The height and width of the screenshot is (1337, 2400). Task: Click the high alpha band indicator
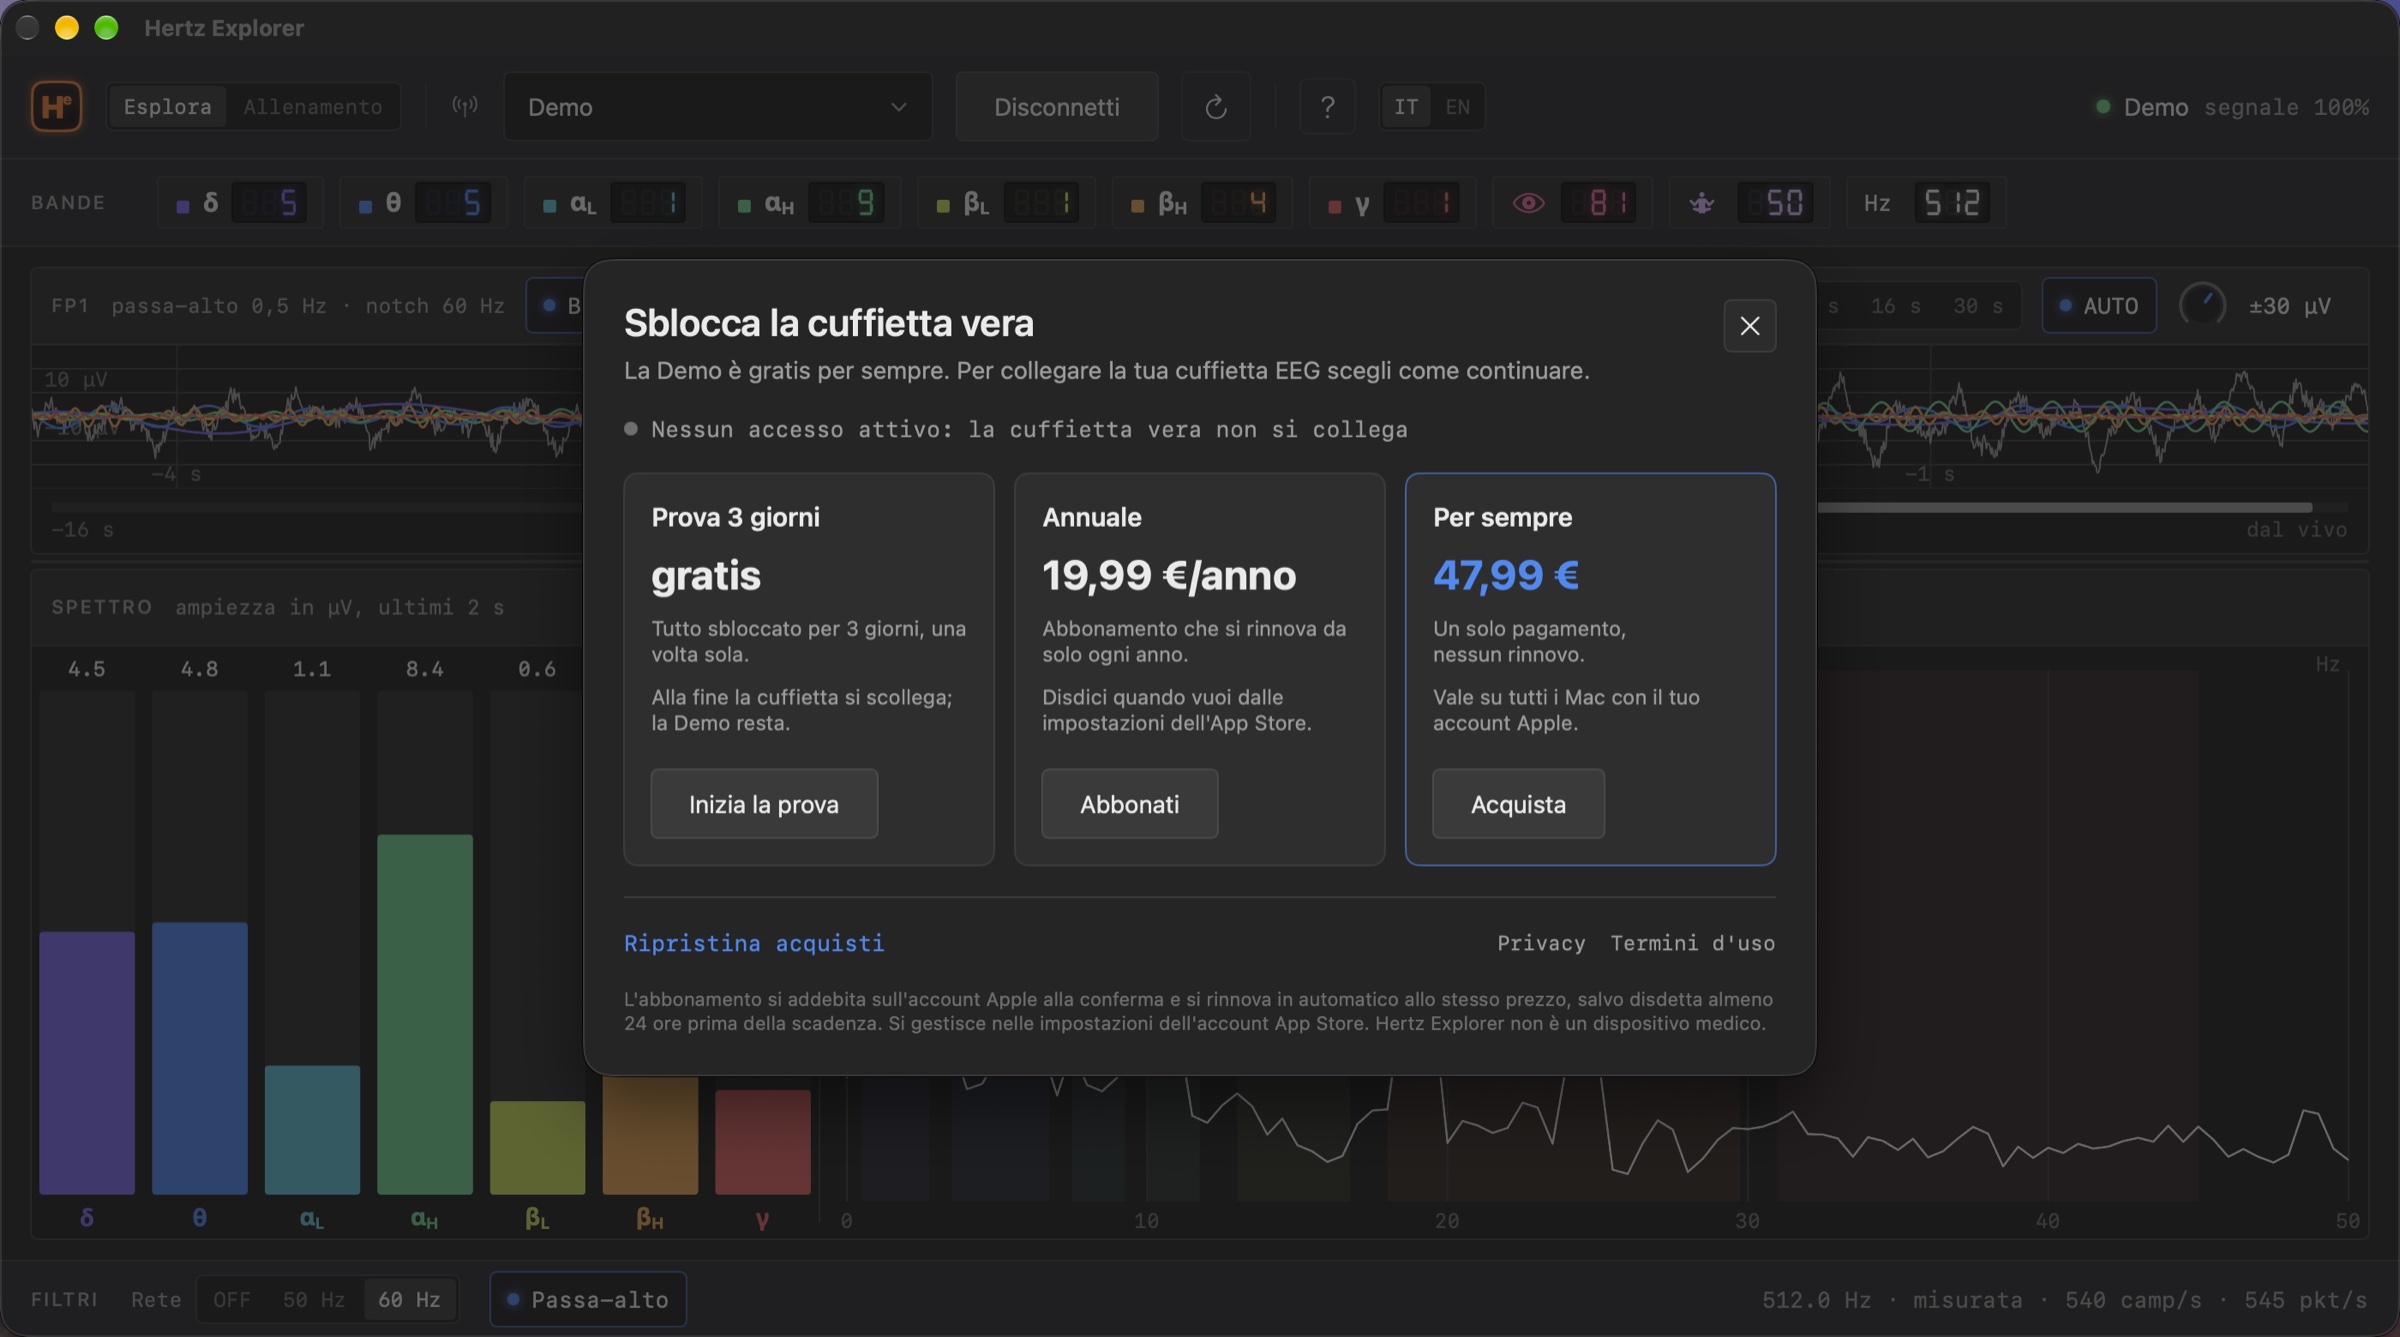coord(810,203)
